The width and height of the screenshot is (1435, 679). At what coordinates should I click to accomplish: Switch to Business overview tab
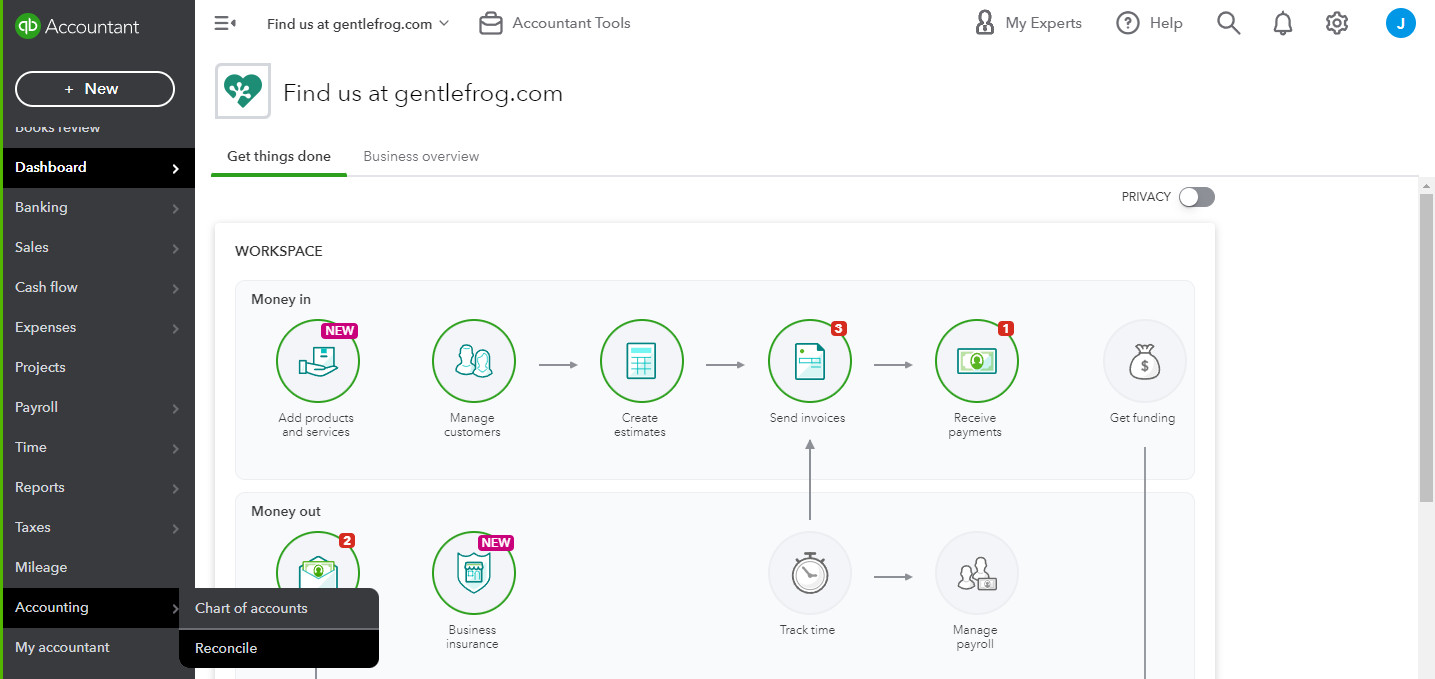pyautogui.click(x=421, y=156)
